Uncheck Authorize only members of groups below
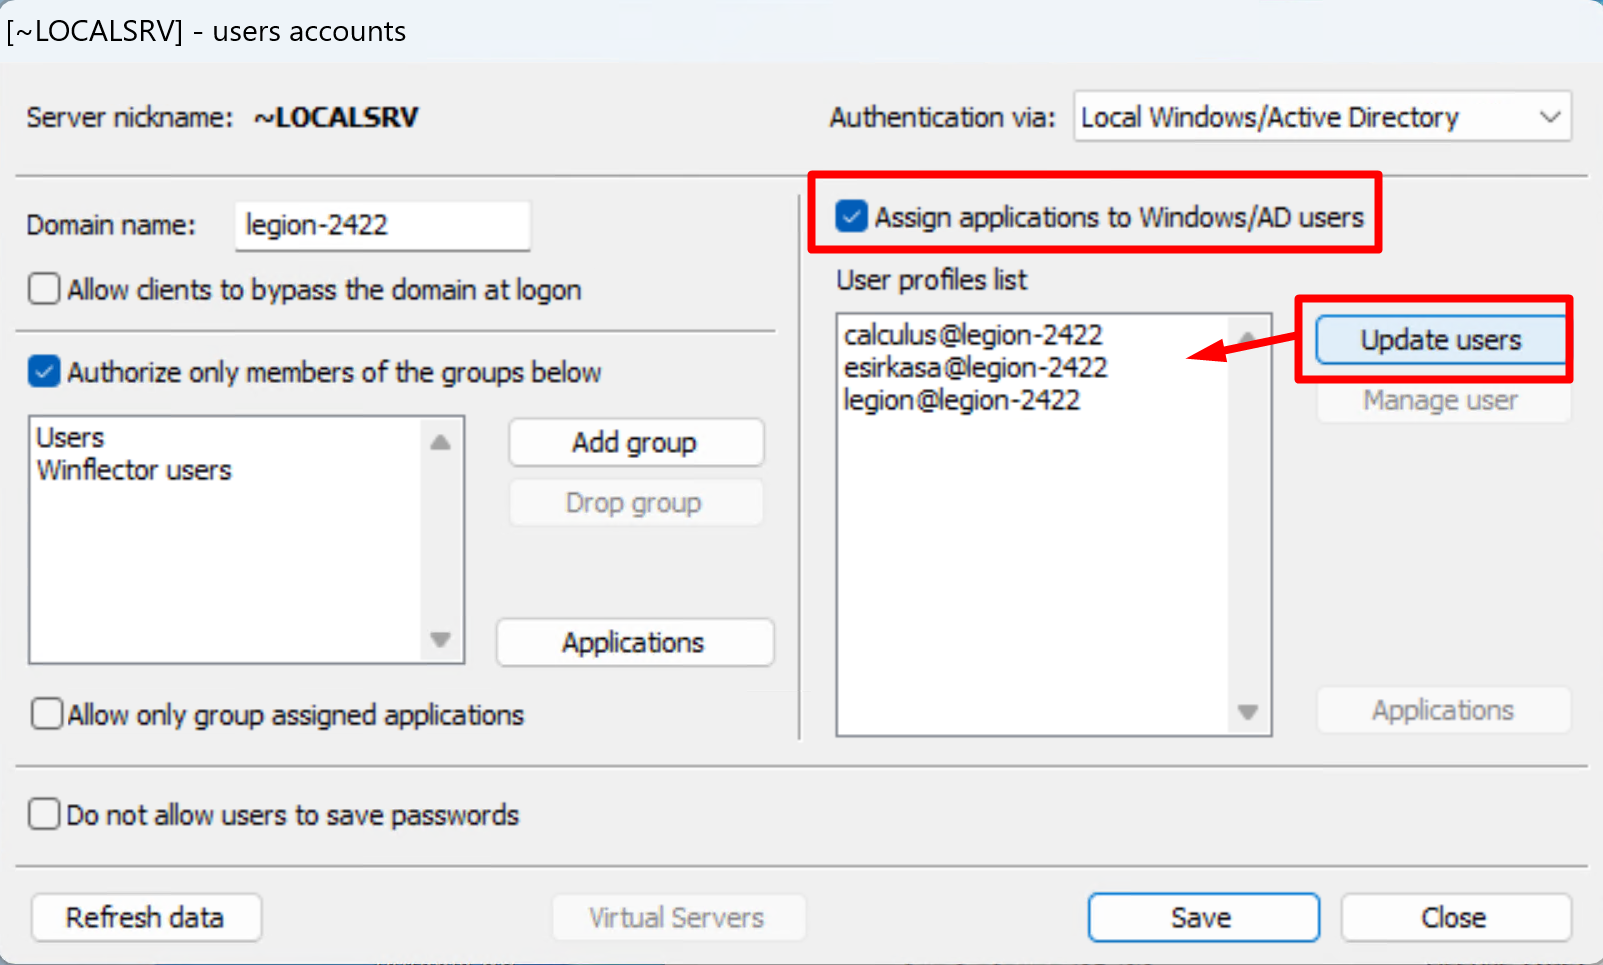The image size is (1603, 965). tap(44, 372)
